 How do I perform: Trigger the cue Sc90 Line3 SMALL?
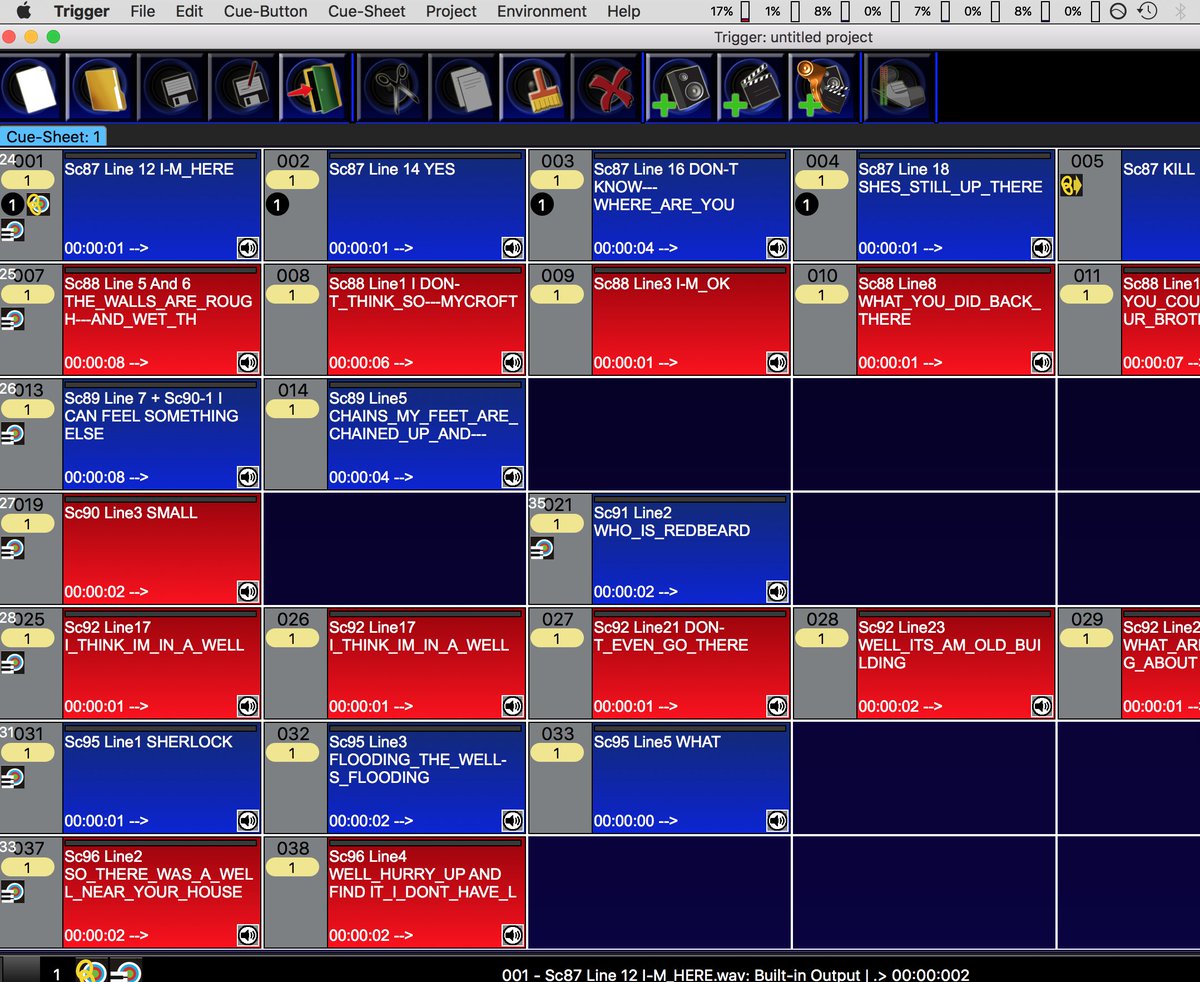[x=162, y=549]
